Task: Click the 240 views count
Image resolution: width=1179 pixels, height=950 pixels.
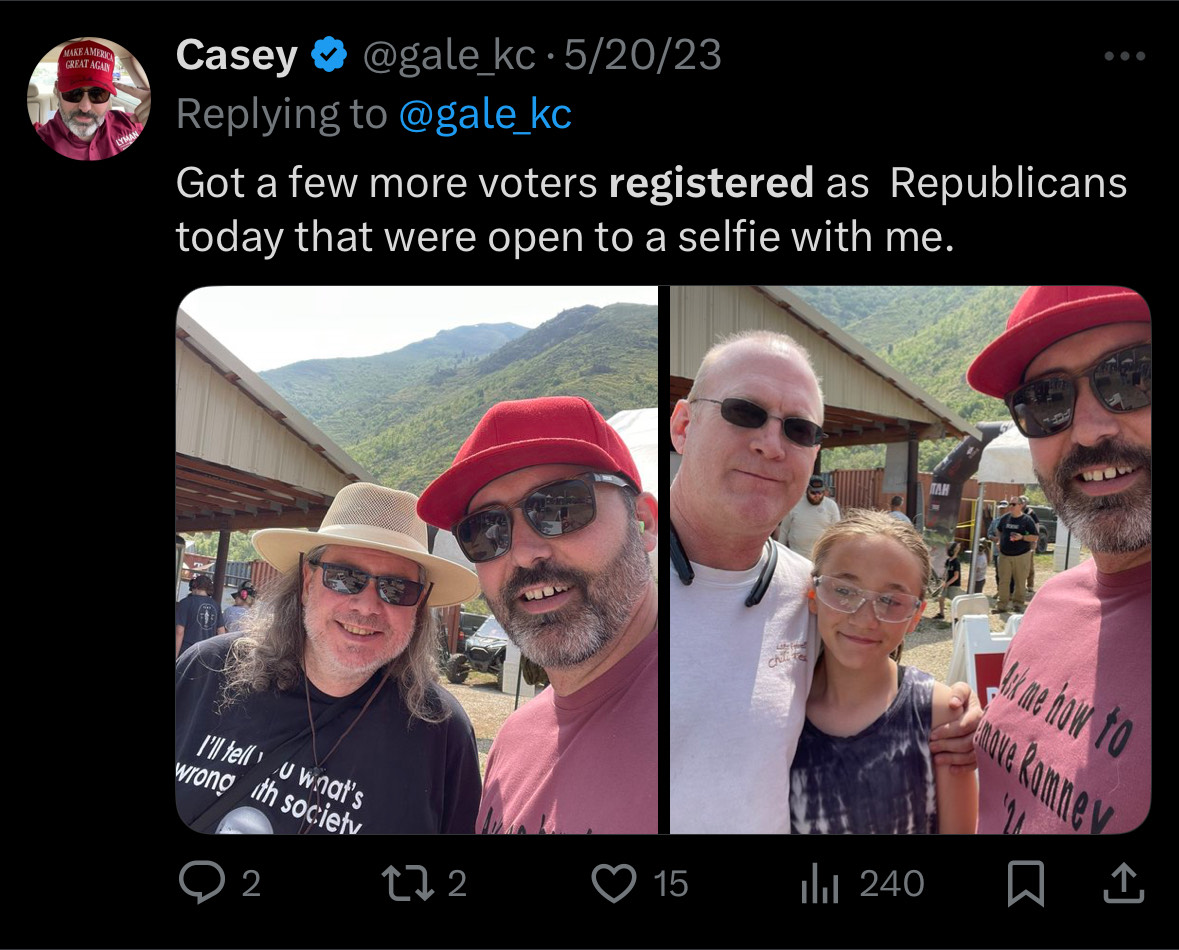Action: click(891, 884)
